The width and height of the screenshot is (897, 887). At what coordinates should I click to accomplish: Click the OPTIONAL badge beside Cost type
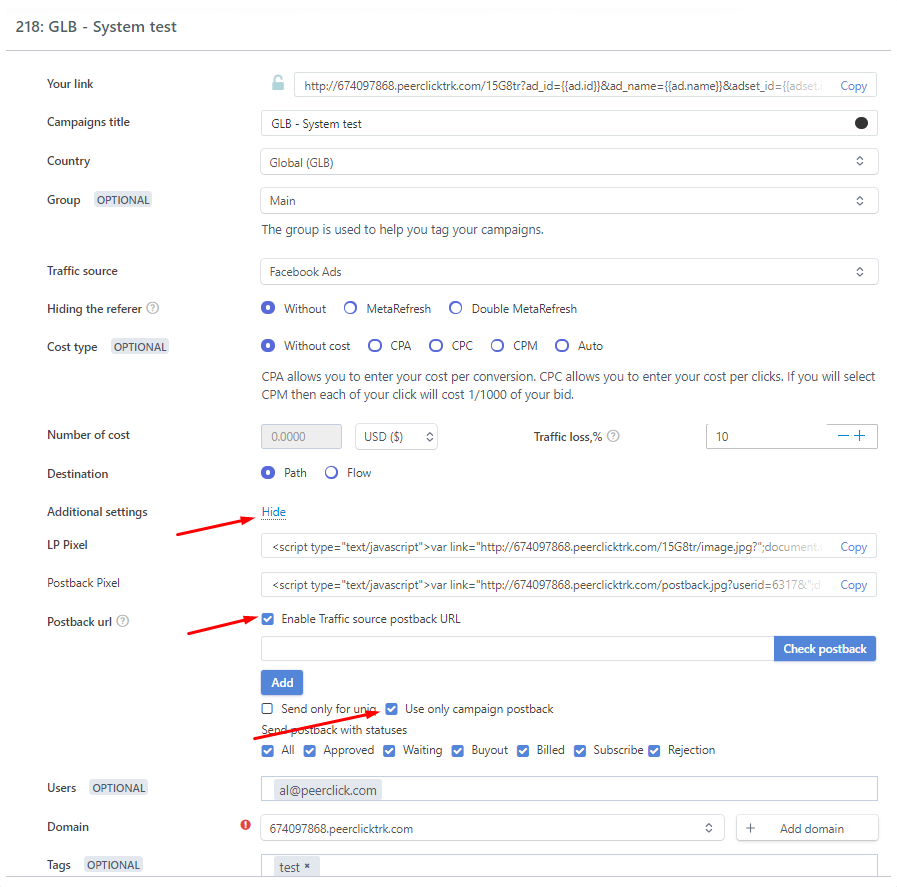click(140, 347)
